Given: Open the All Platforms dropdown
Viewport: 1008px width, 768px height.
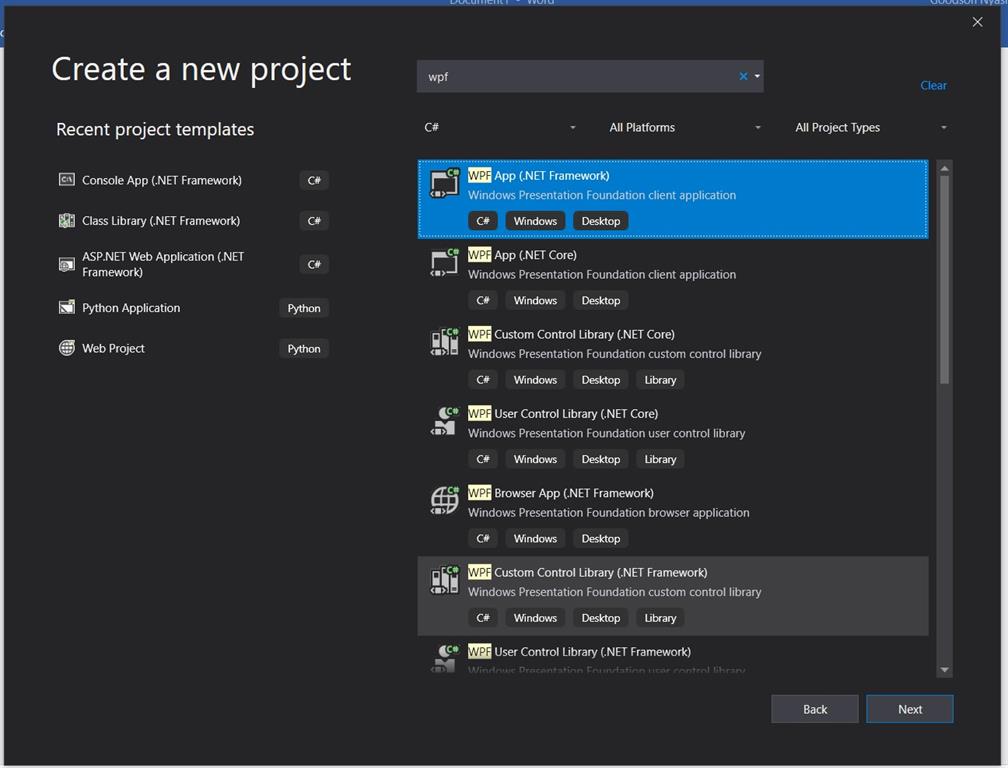Looking at the screenshot, I should click(685, 127).
